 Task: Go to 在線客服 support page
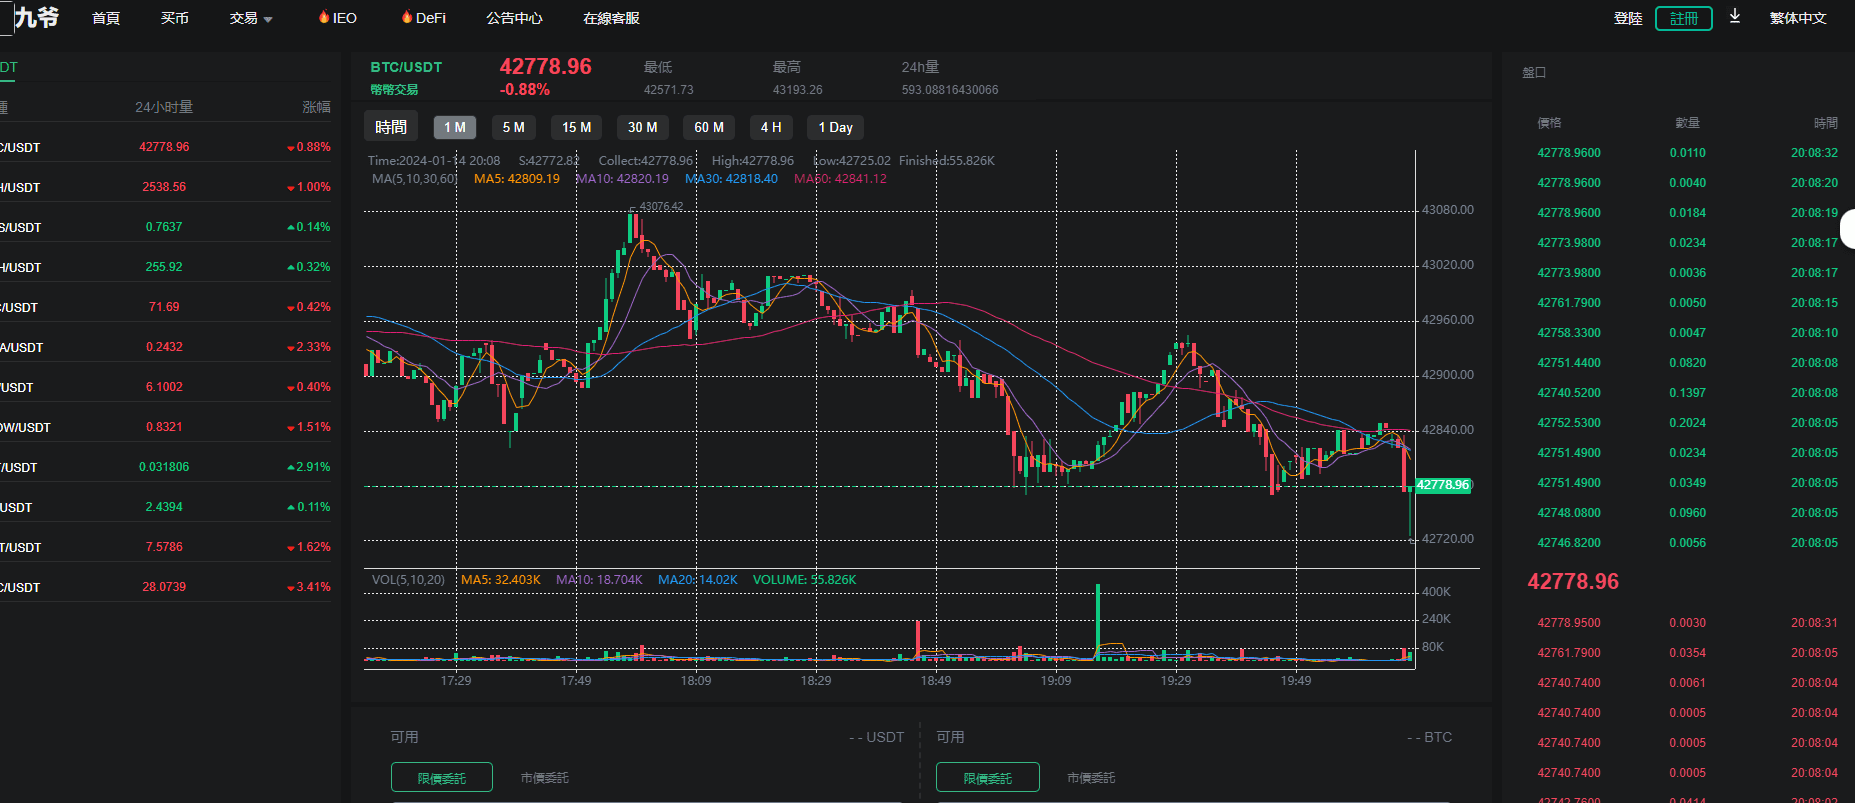point(611,18)
